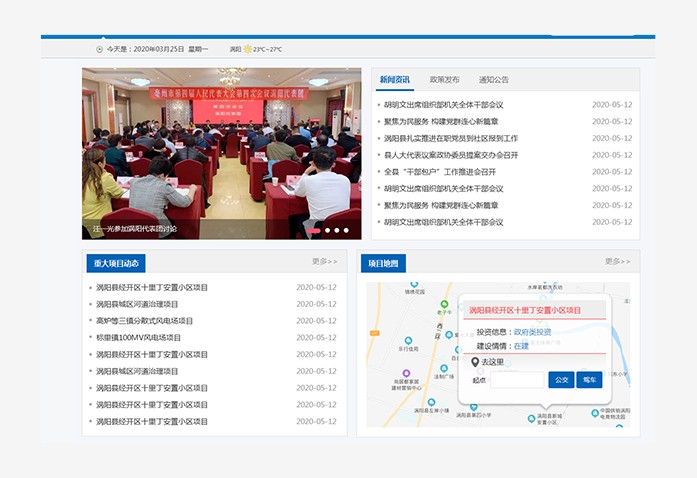Click the clock icon beside 今天是
Viewport: 697px width, 478px height.
pyautogui.click(x=100, y=49)
